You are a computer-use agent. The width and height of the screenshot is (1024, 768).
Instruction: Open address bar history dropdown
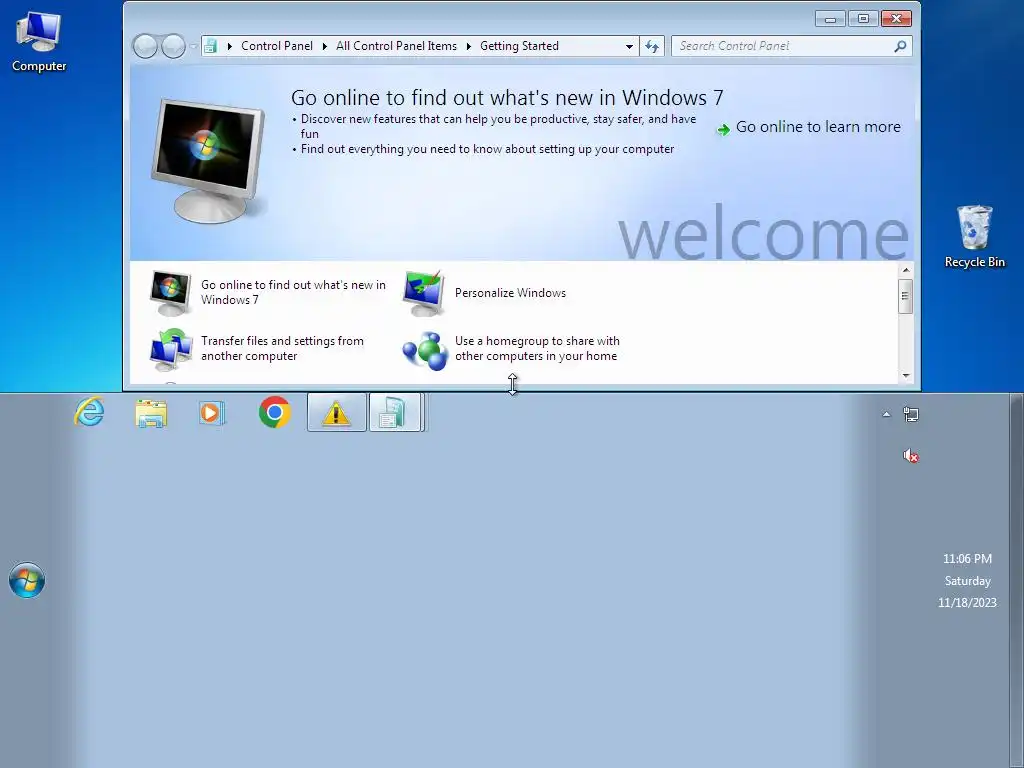629,46
